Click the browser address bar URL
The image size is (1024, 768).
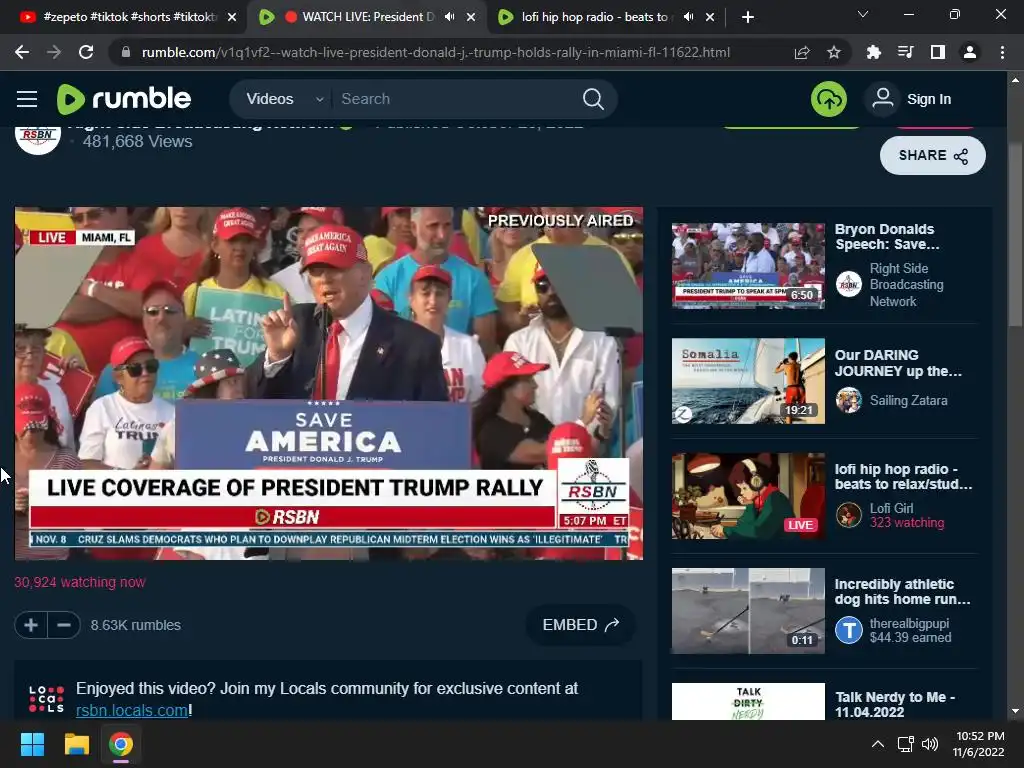pos(436,52)
